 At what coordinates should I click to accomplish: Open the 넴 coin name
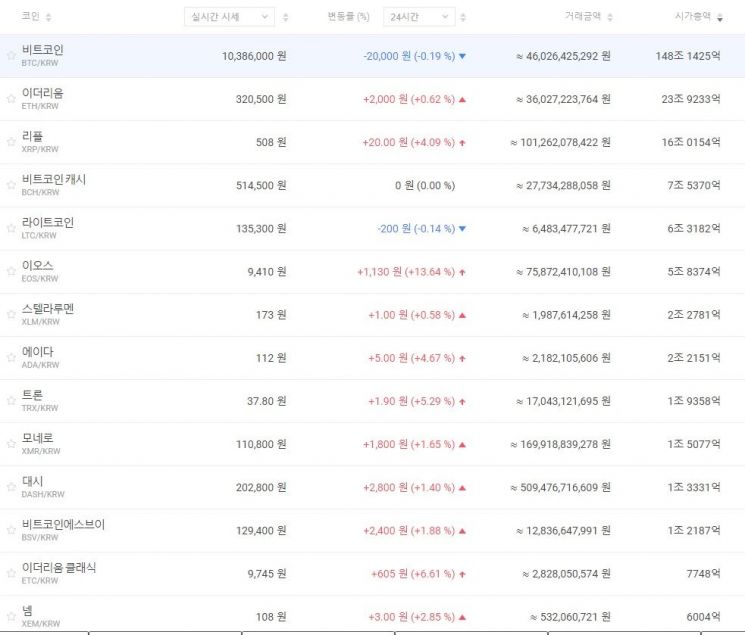point(27,611)
